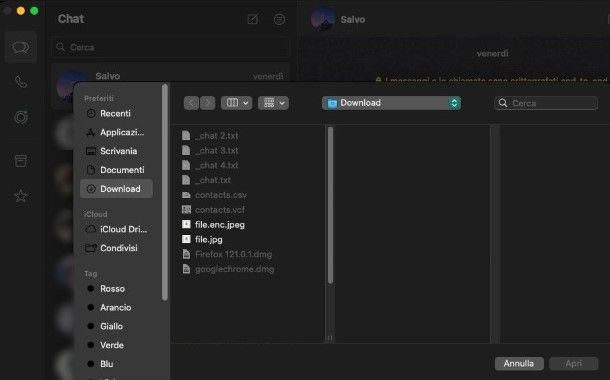
Task: Select the Rosso tag
Action: (x=116, y=289)
